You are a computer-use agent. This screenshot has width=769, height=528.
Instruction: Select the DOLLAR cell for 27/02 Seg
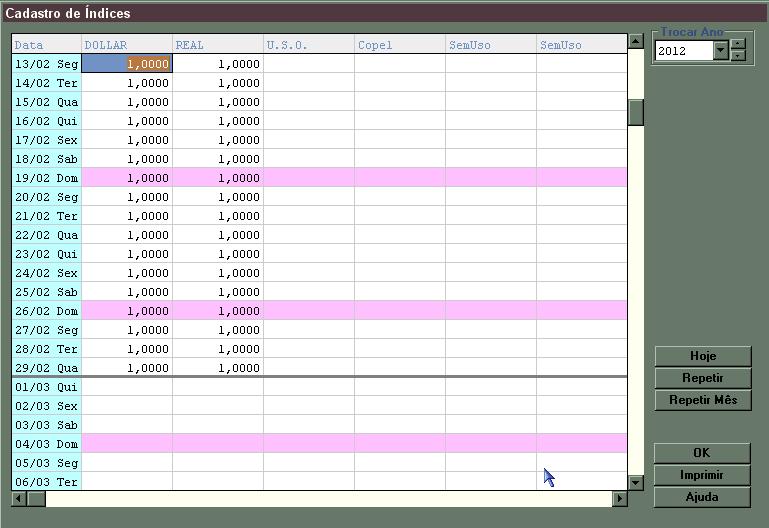click(127, 330)
